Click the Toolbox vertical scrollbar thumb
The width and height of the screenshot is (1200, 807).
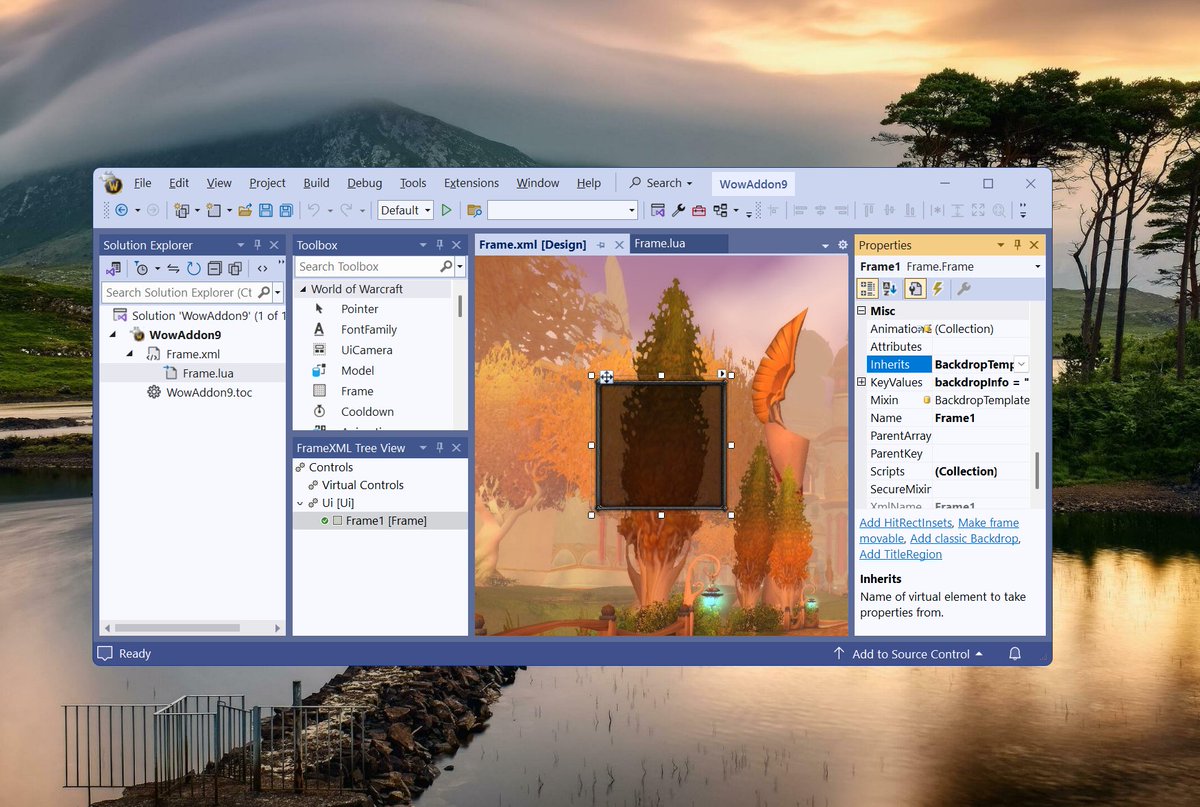[x=460, y=306]
